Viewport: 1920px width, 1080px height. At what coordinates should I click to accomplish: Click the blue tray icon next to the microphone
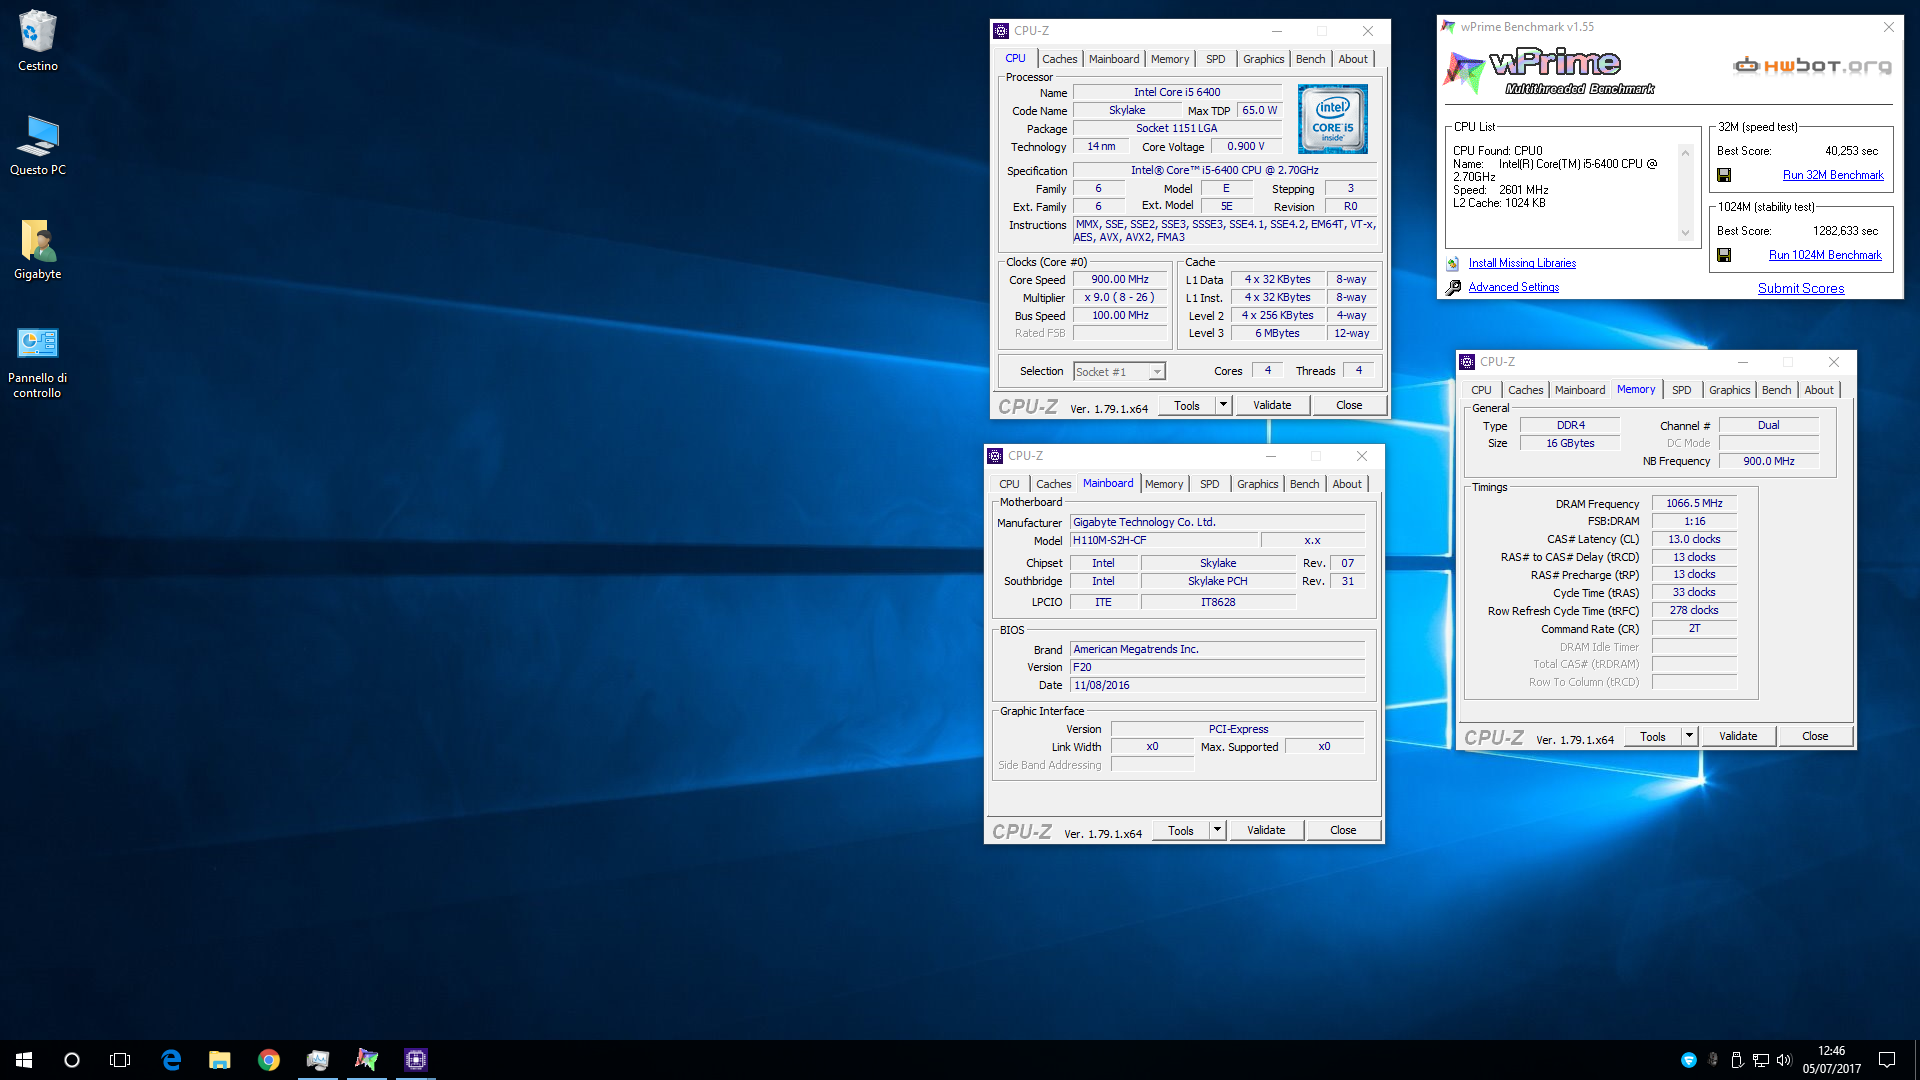pos(1689,1060)
